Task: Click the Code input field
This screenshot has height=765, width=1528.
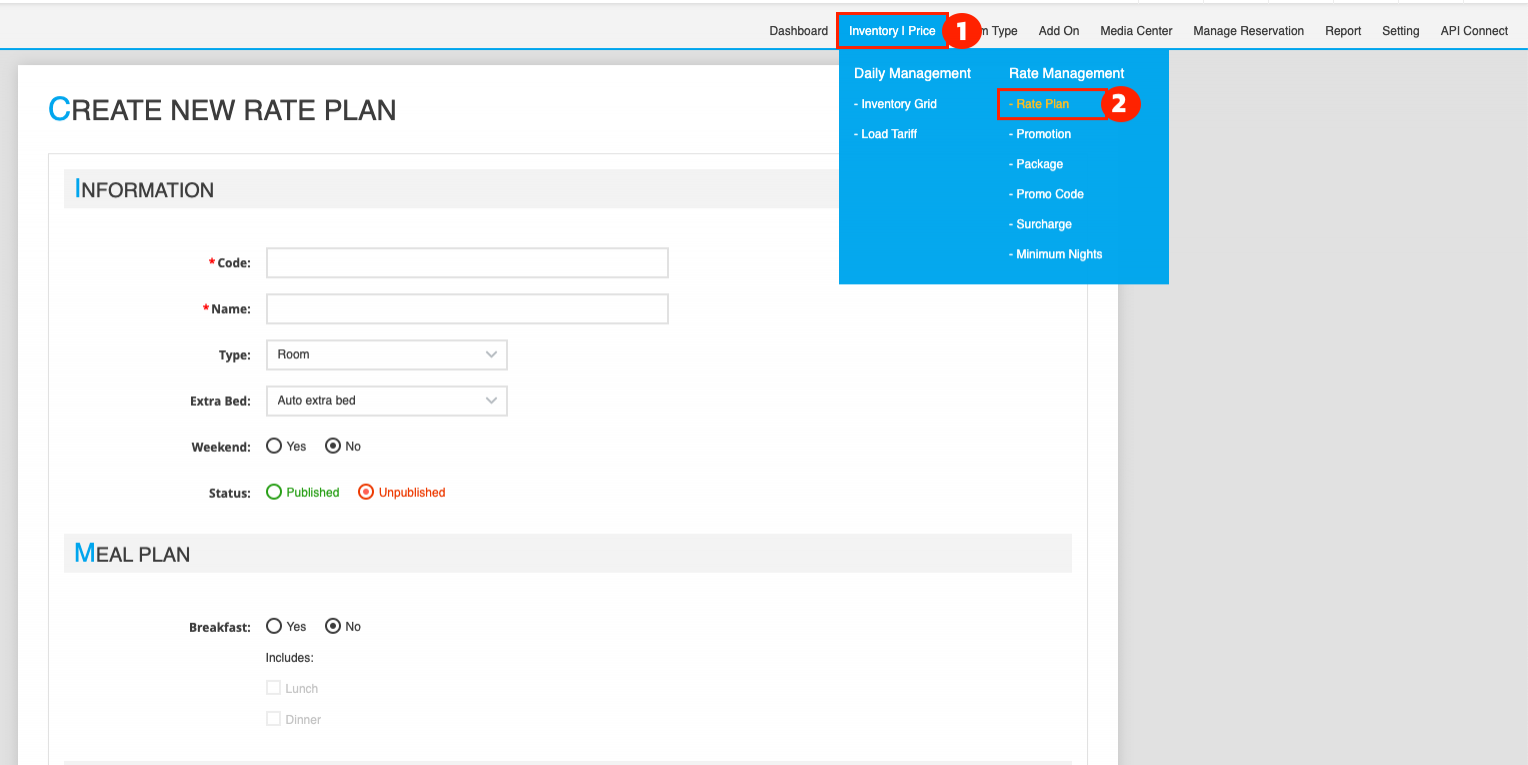Action: tap(467, 263)
